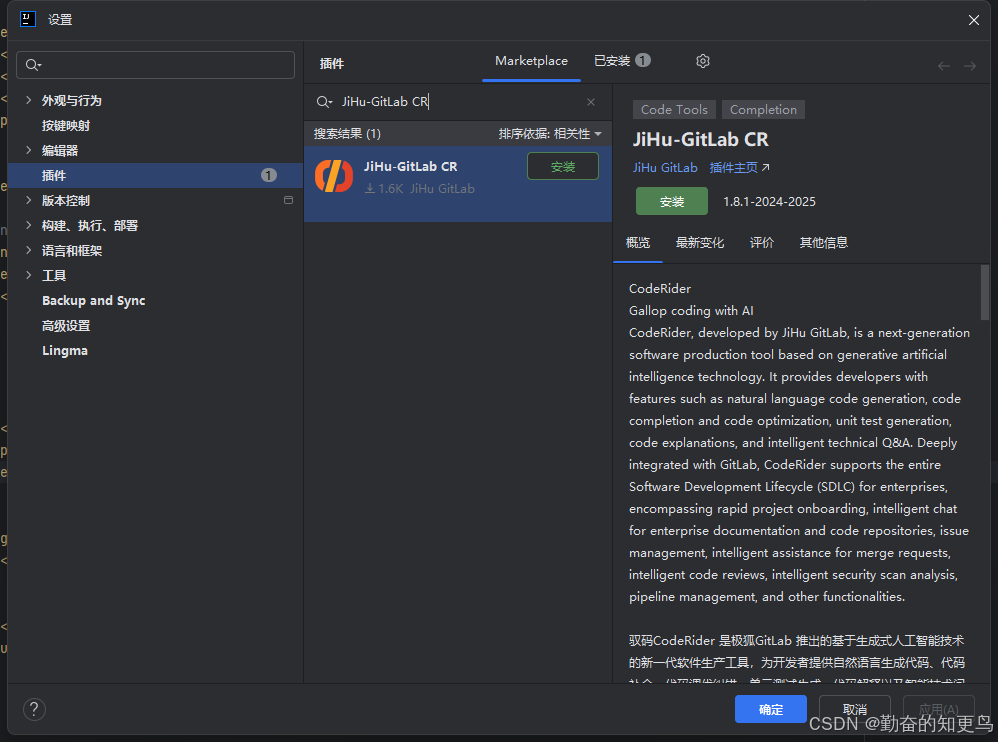Expand the 工具 tree node
This screenshot has width=998, height=742.
[28, 275]
